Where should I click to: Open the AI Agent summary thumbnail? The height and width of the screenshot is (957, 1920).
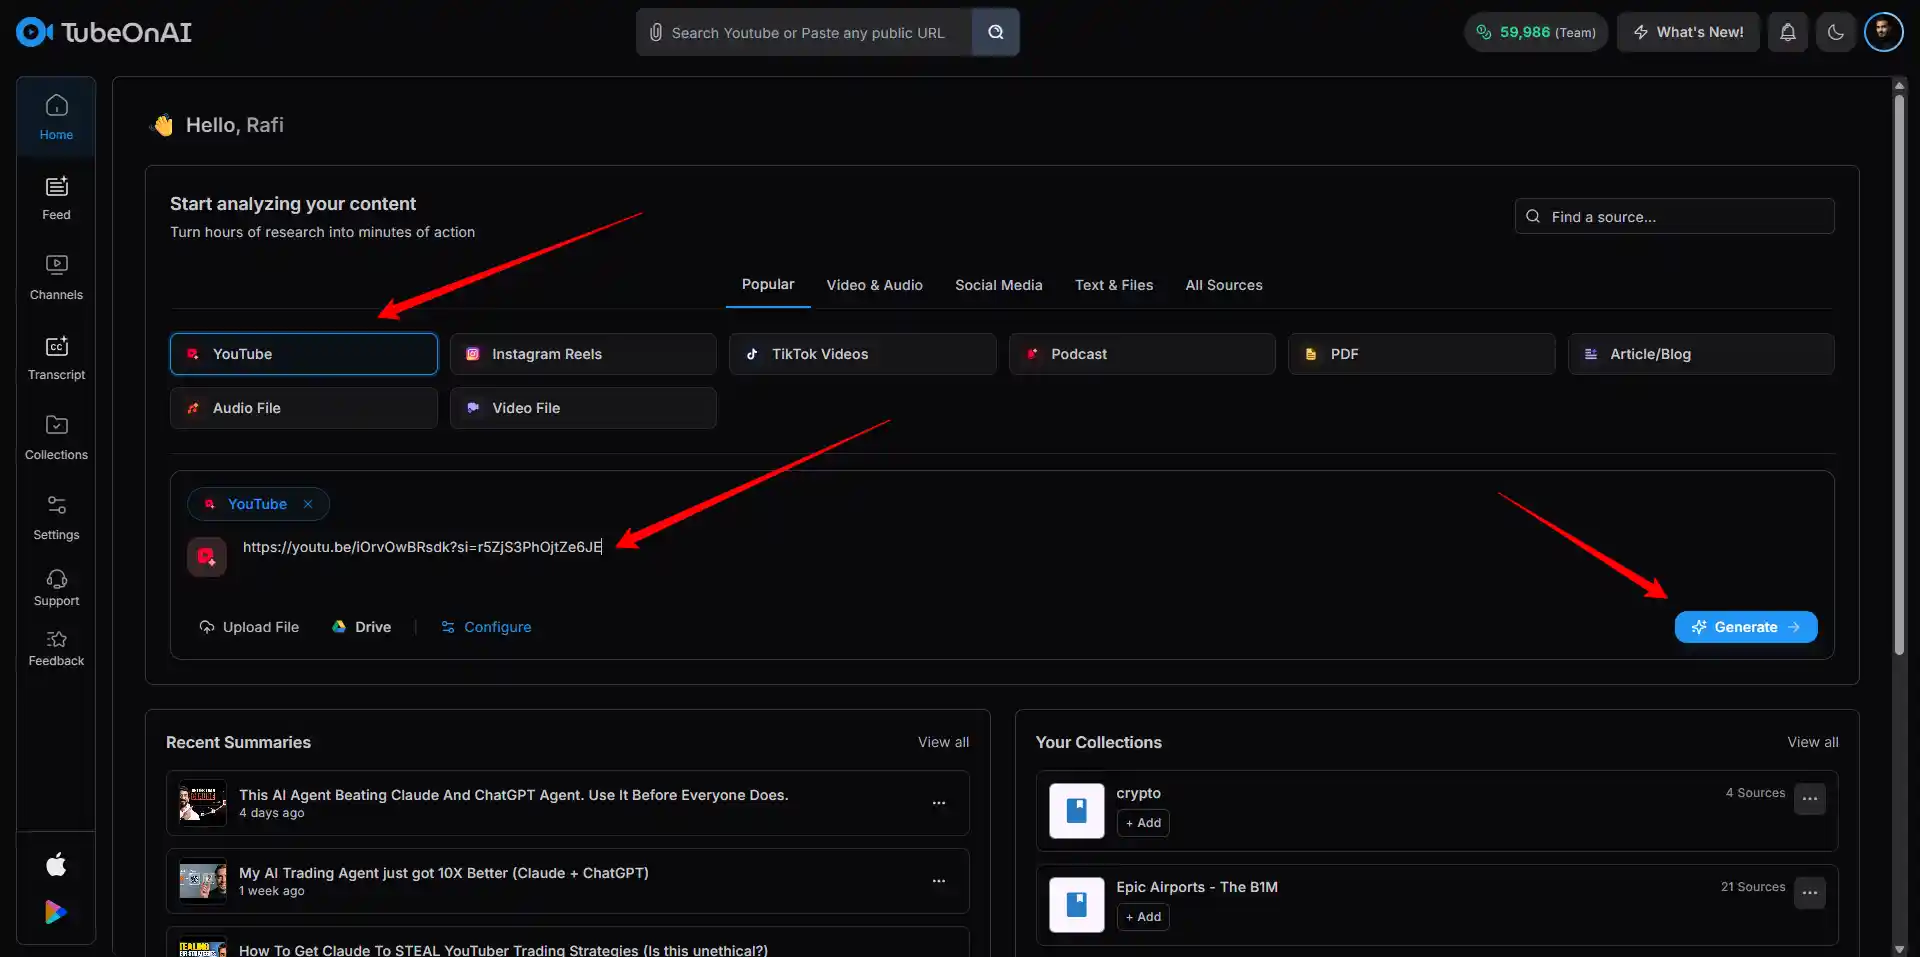pos(203,803)
